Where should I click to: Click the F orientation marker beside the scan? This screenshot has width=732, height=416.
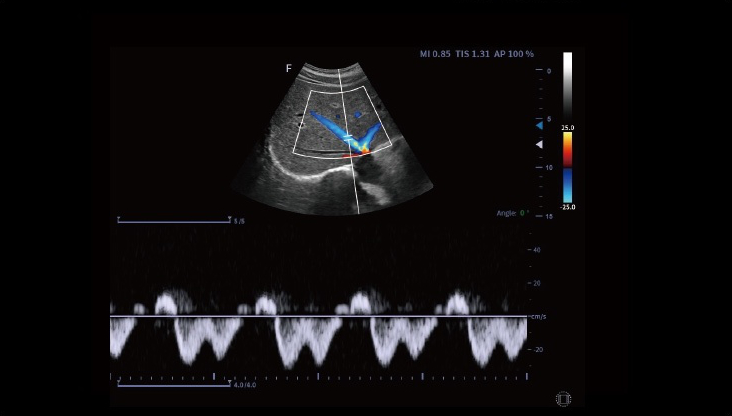coord(289,68)
